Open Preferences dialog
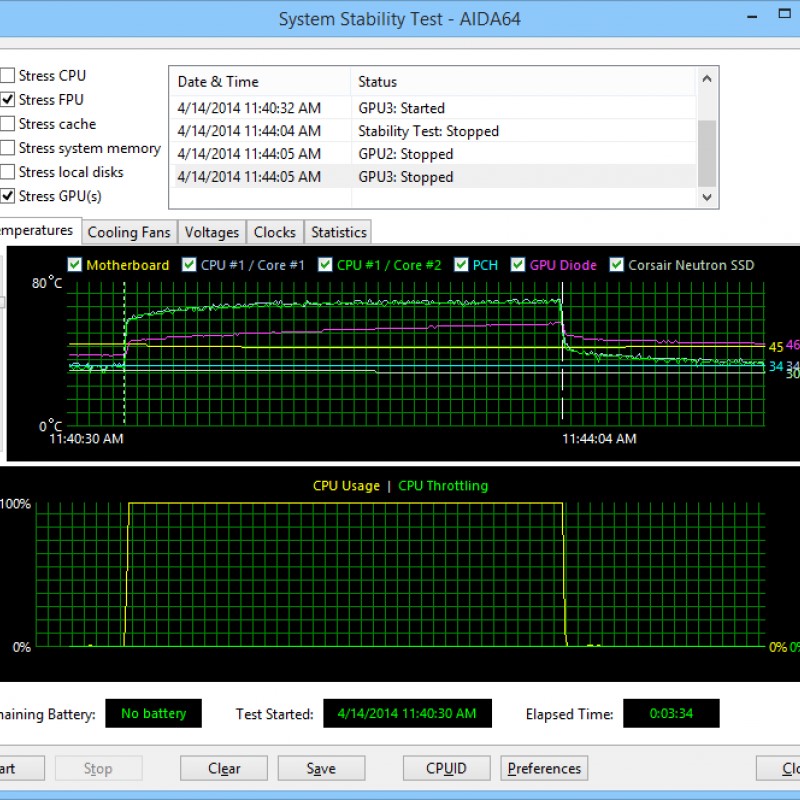Image resolution: width=800 pixels, height=800 pixels. coord(544,768)
